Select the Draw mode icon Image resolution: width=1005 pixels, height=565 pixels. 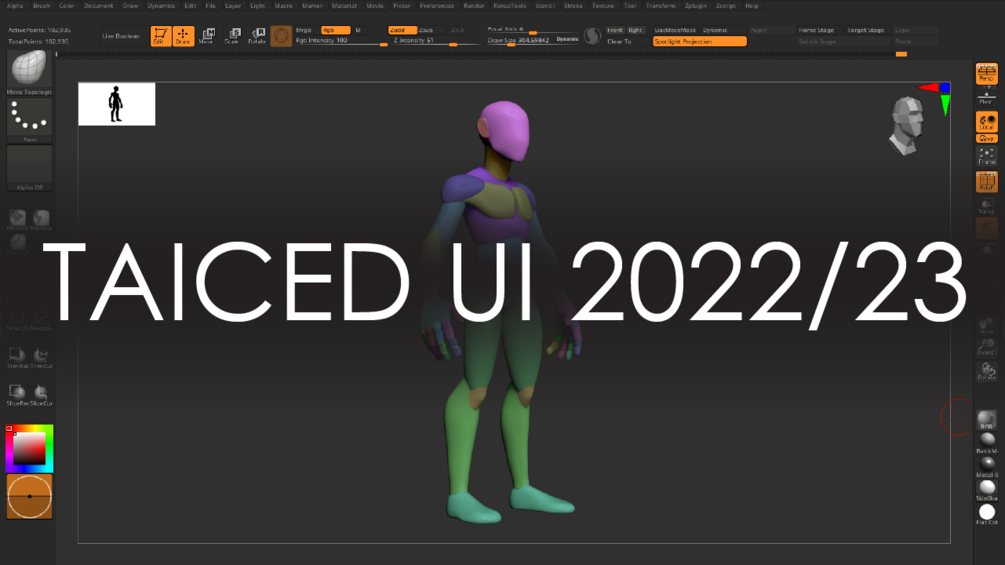pos(183,36)
